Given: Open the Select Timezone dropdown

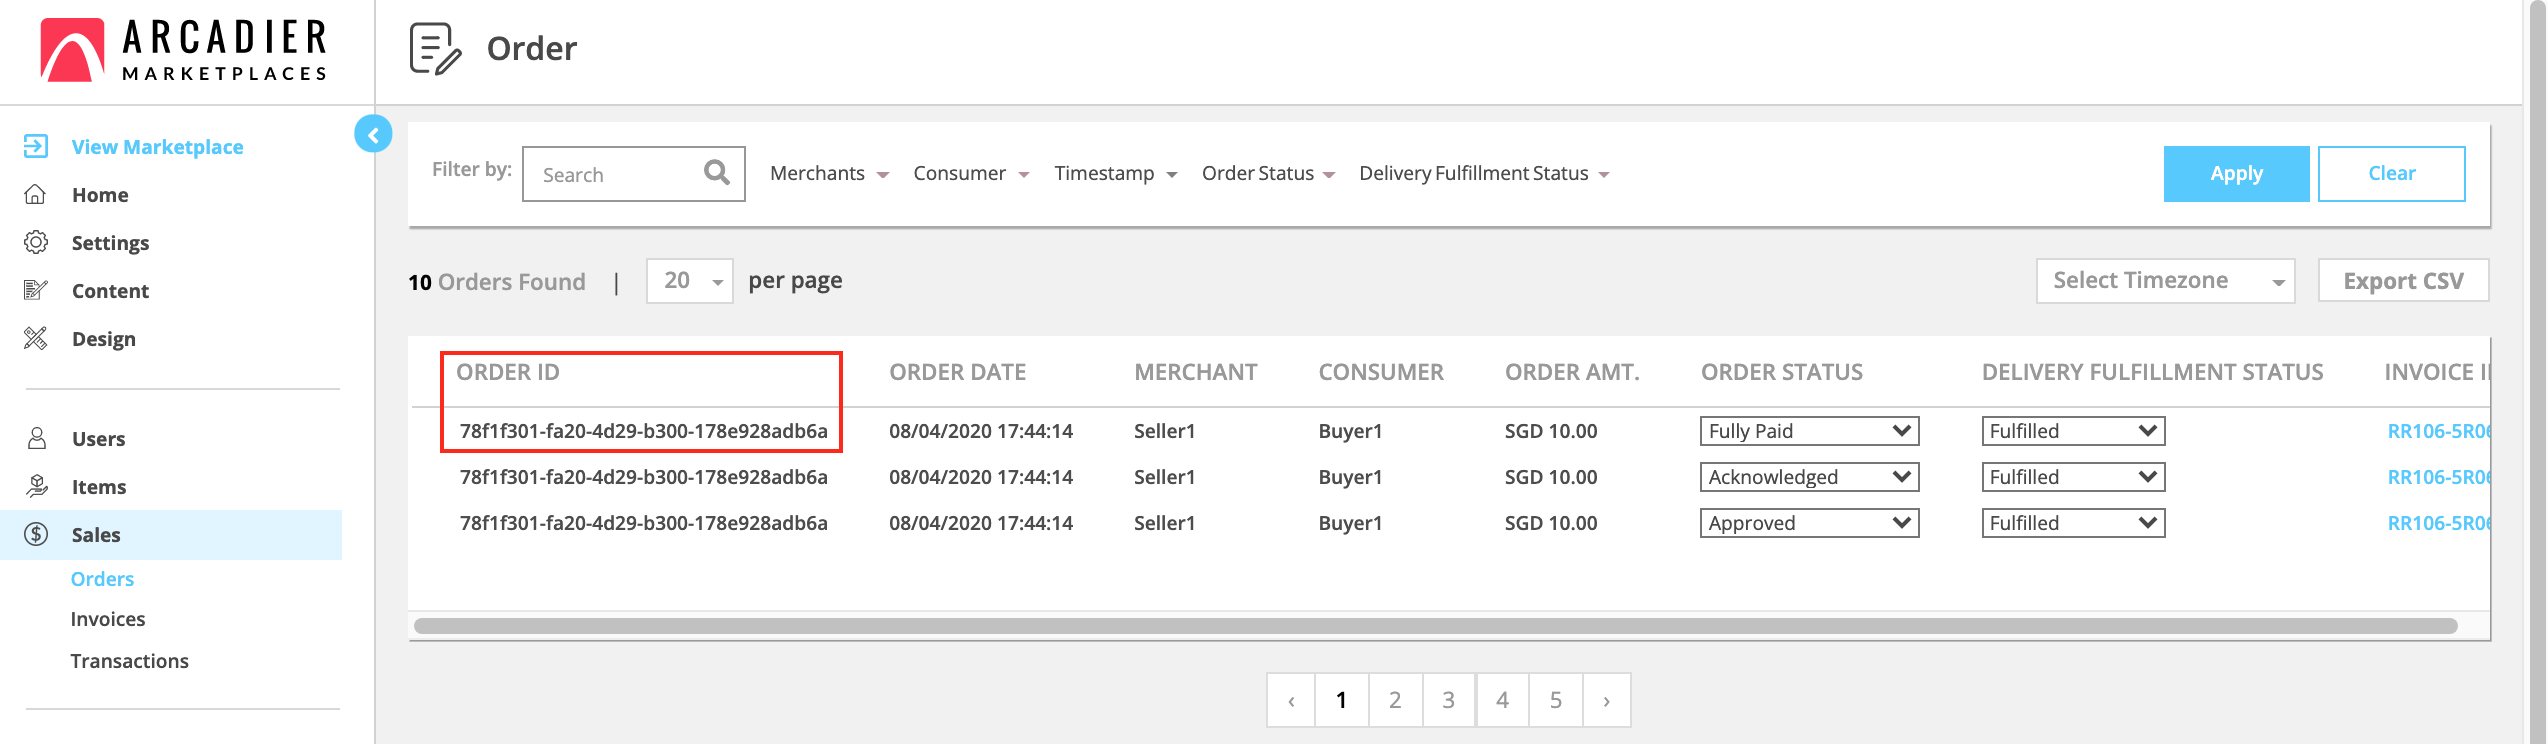Looking at the screenshot, I should click(2164, 281).
